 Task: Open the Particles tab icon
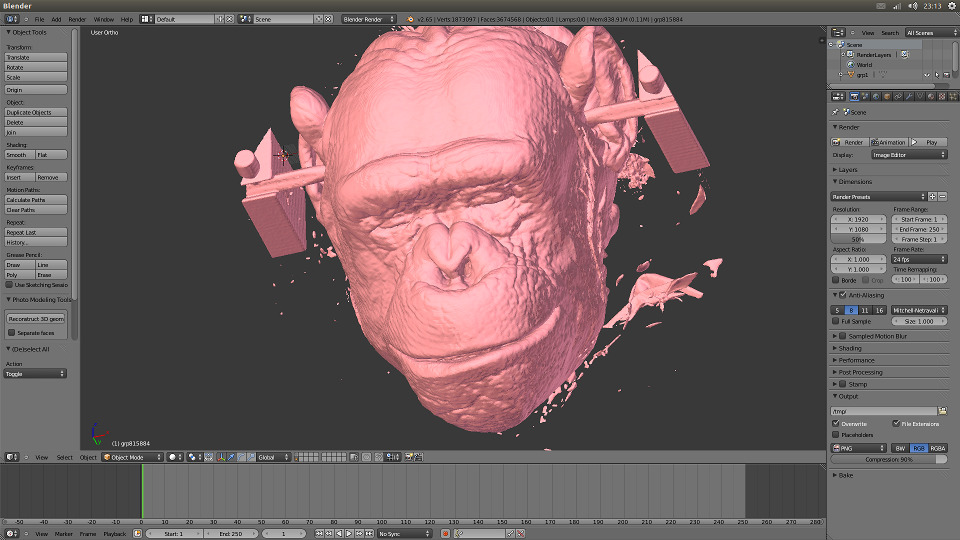pyautogui.click(x=953, y=97)
